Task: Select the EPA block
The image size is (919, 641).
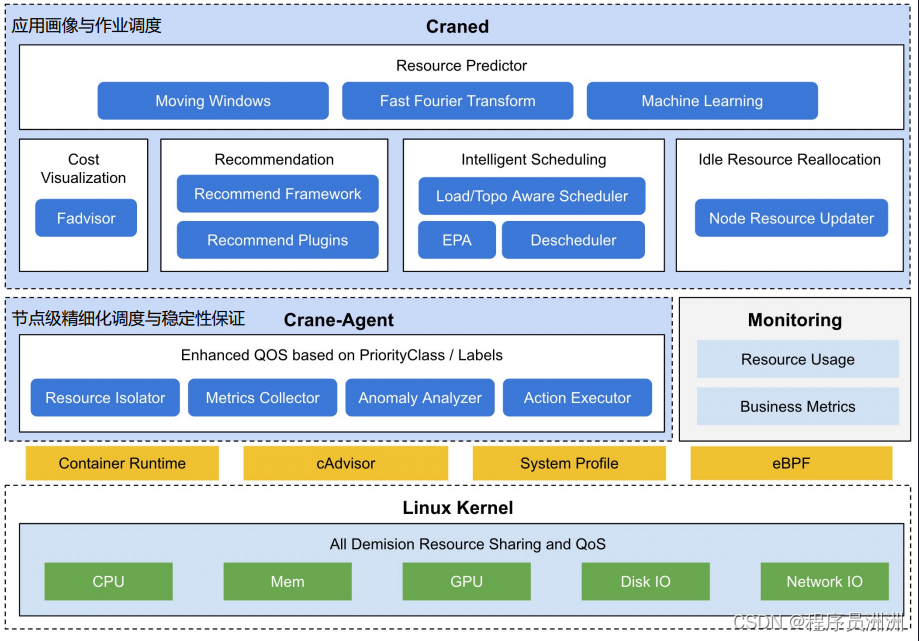Action: (x=457, y=240)
